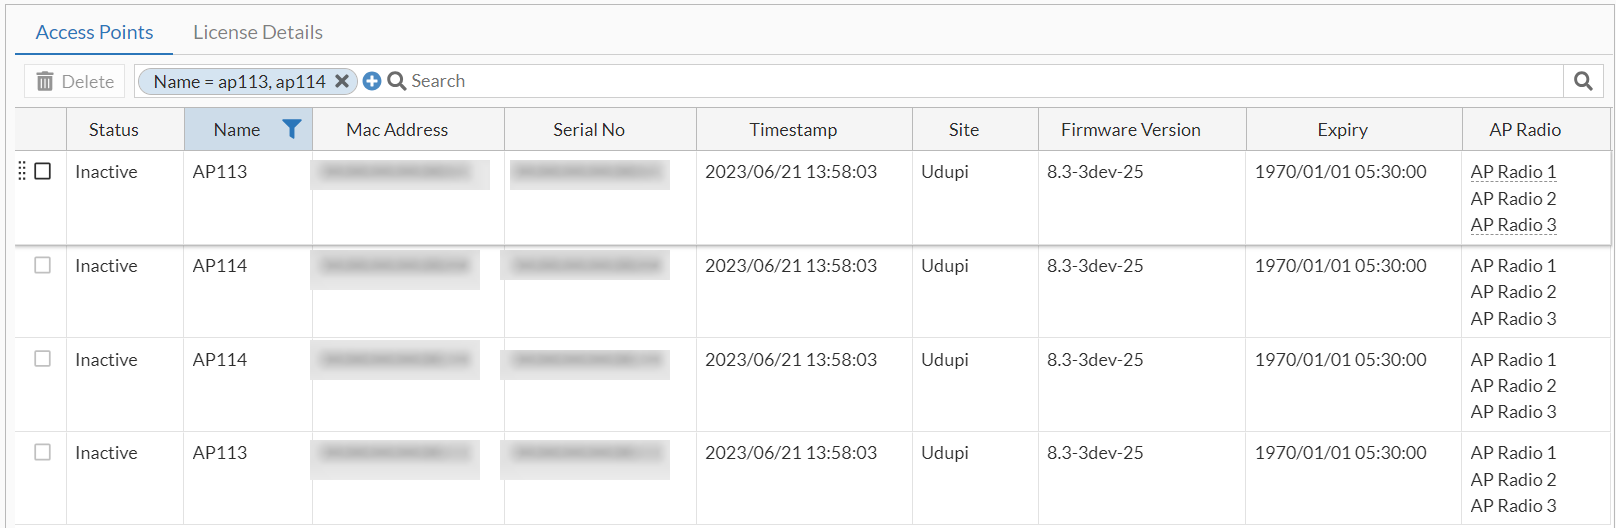Select the first AP113 row checkbox
Screen dimensions: 1616x528
43,171
